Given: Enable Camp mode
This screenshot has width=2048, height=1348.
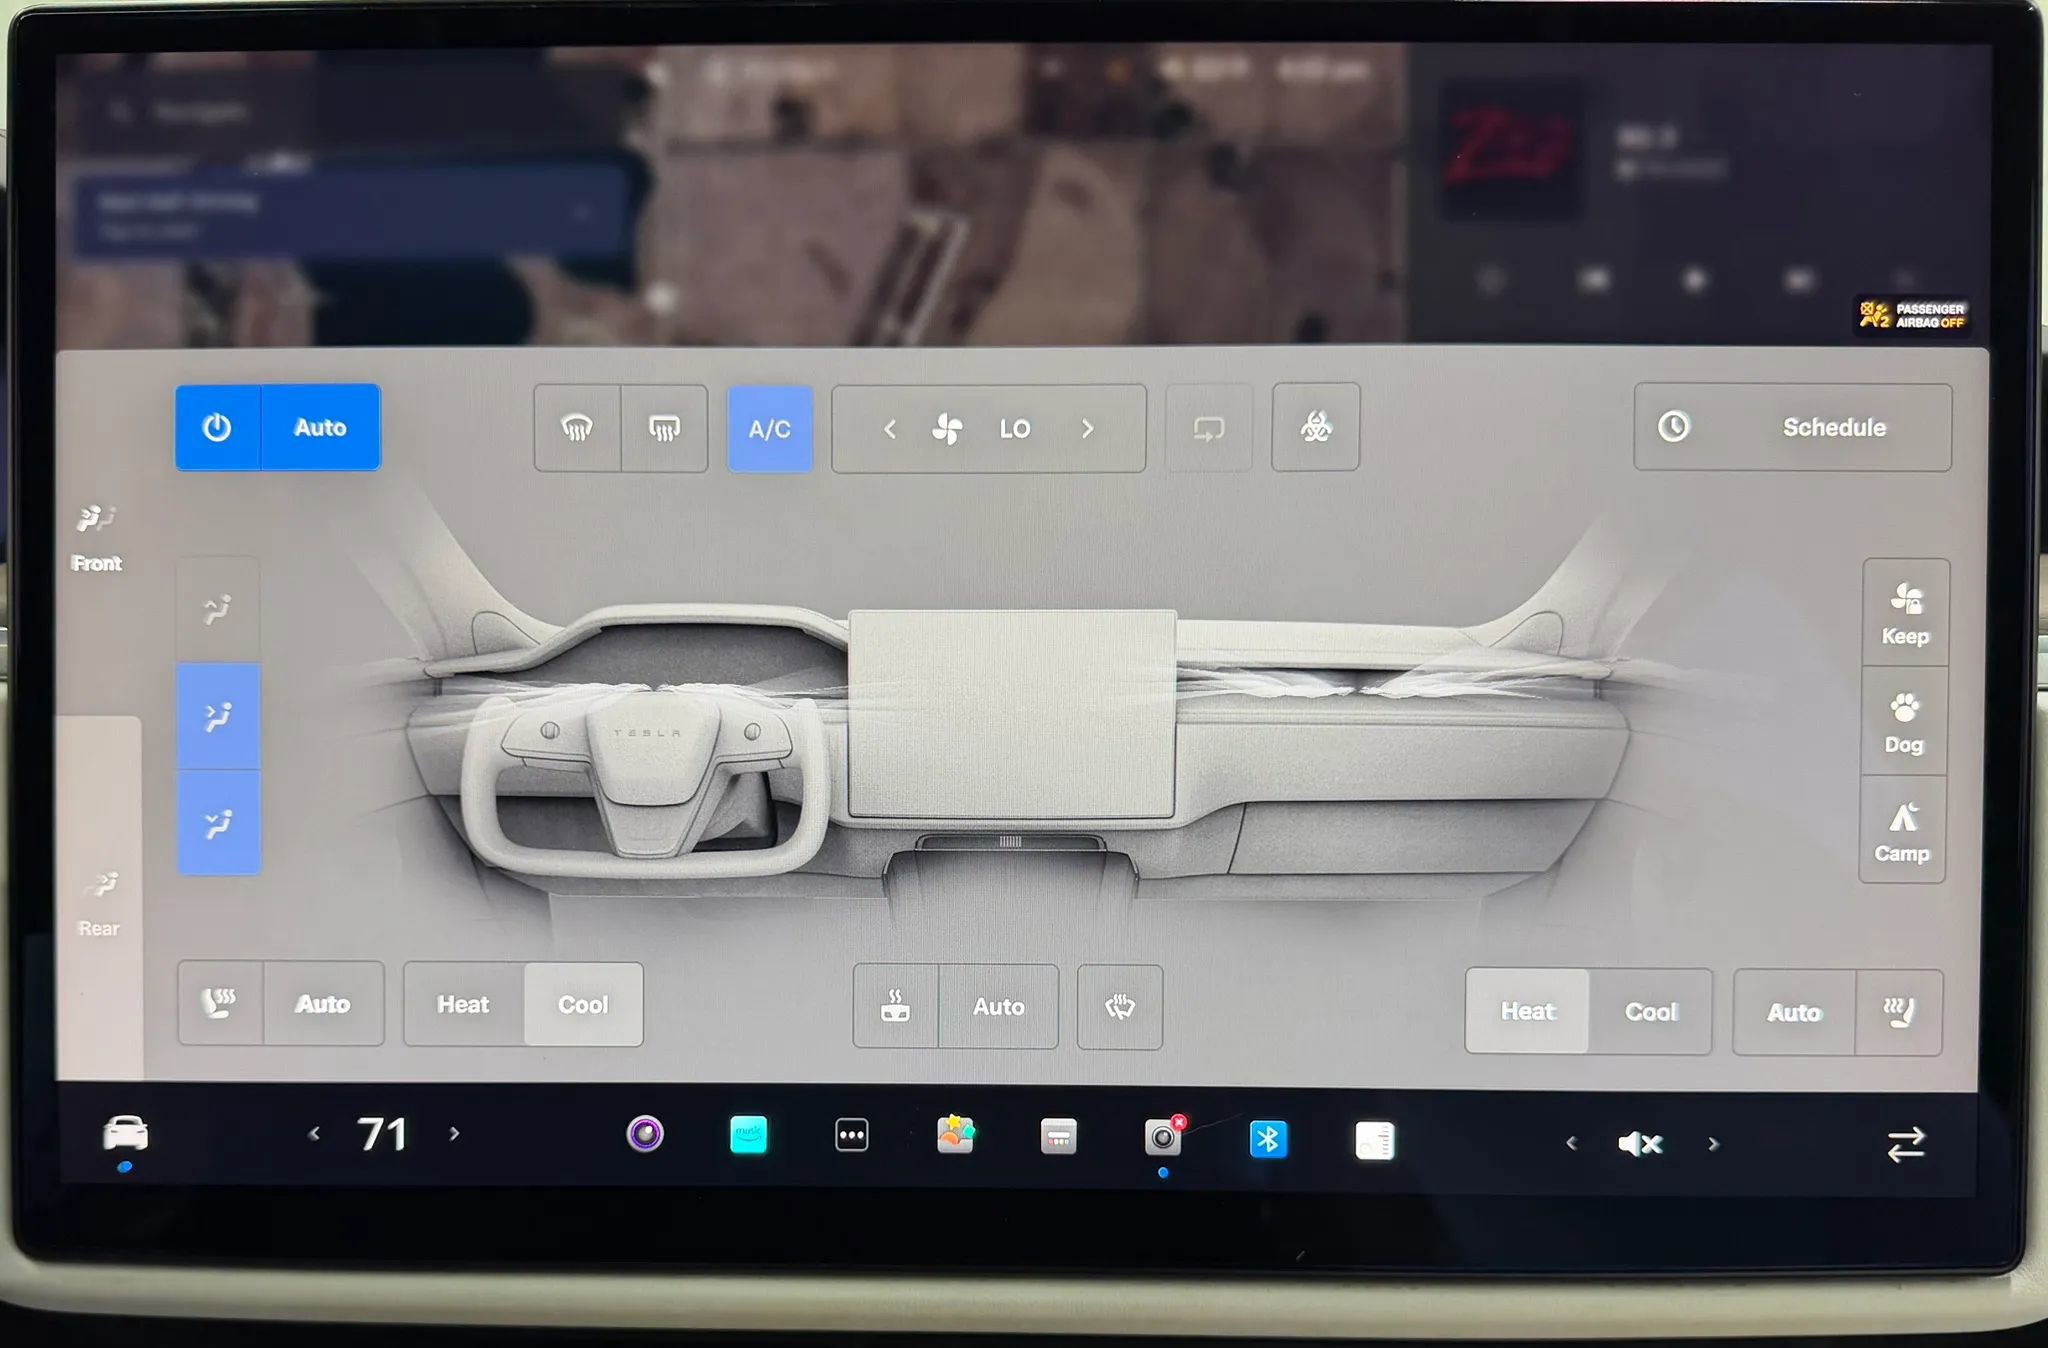Looking at the screenshot, I should pos(1902,830).
